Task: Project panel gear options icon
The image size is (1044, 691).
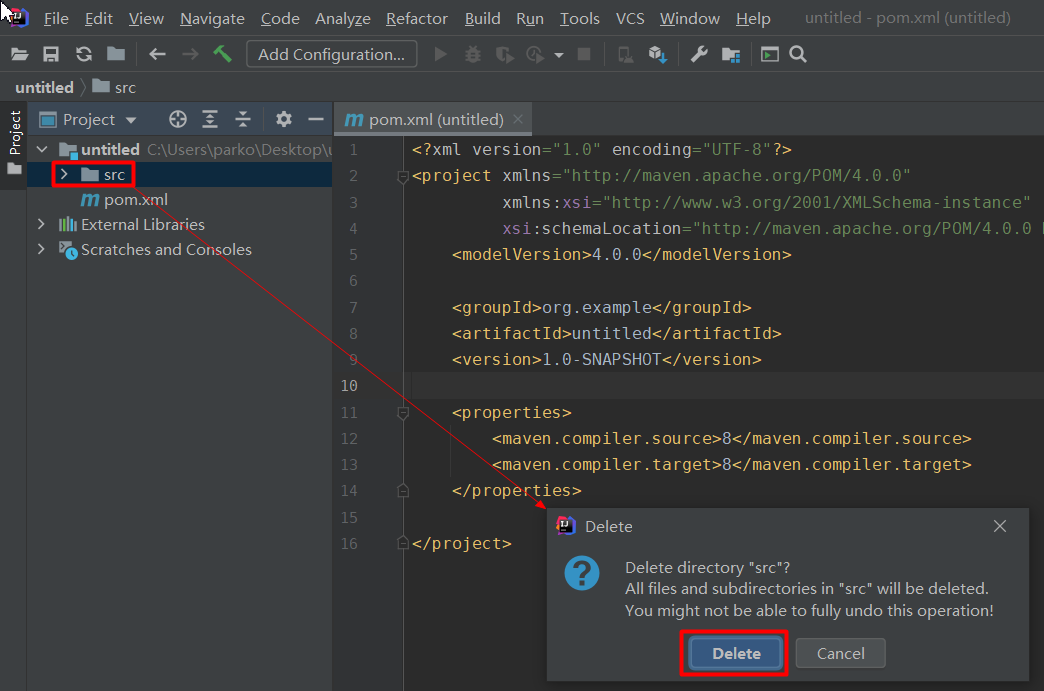Action: click(284, 119)
